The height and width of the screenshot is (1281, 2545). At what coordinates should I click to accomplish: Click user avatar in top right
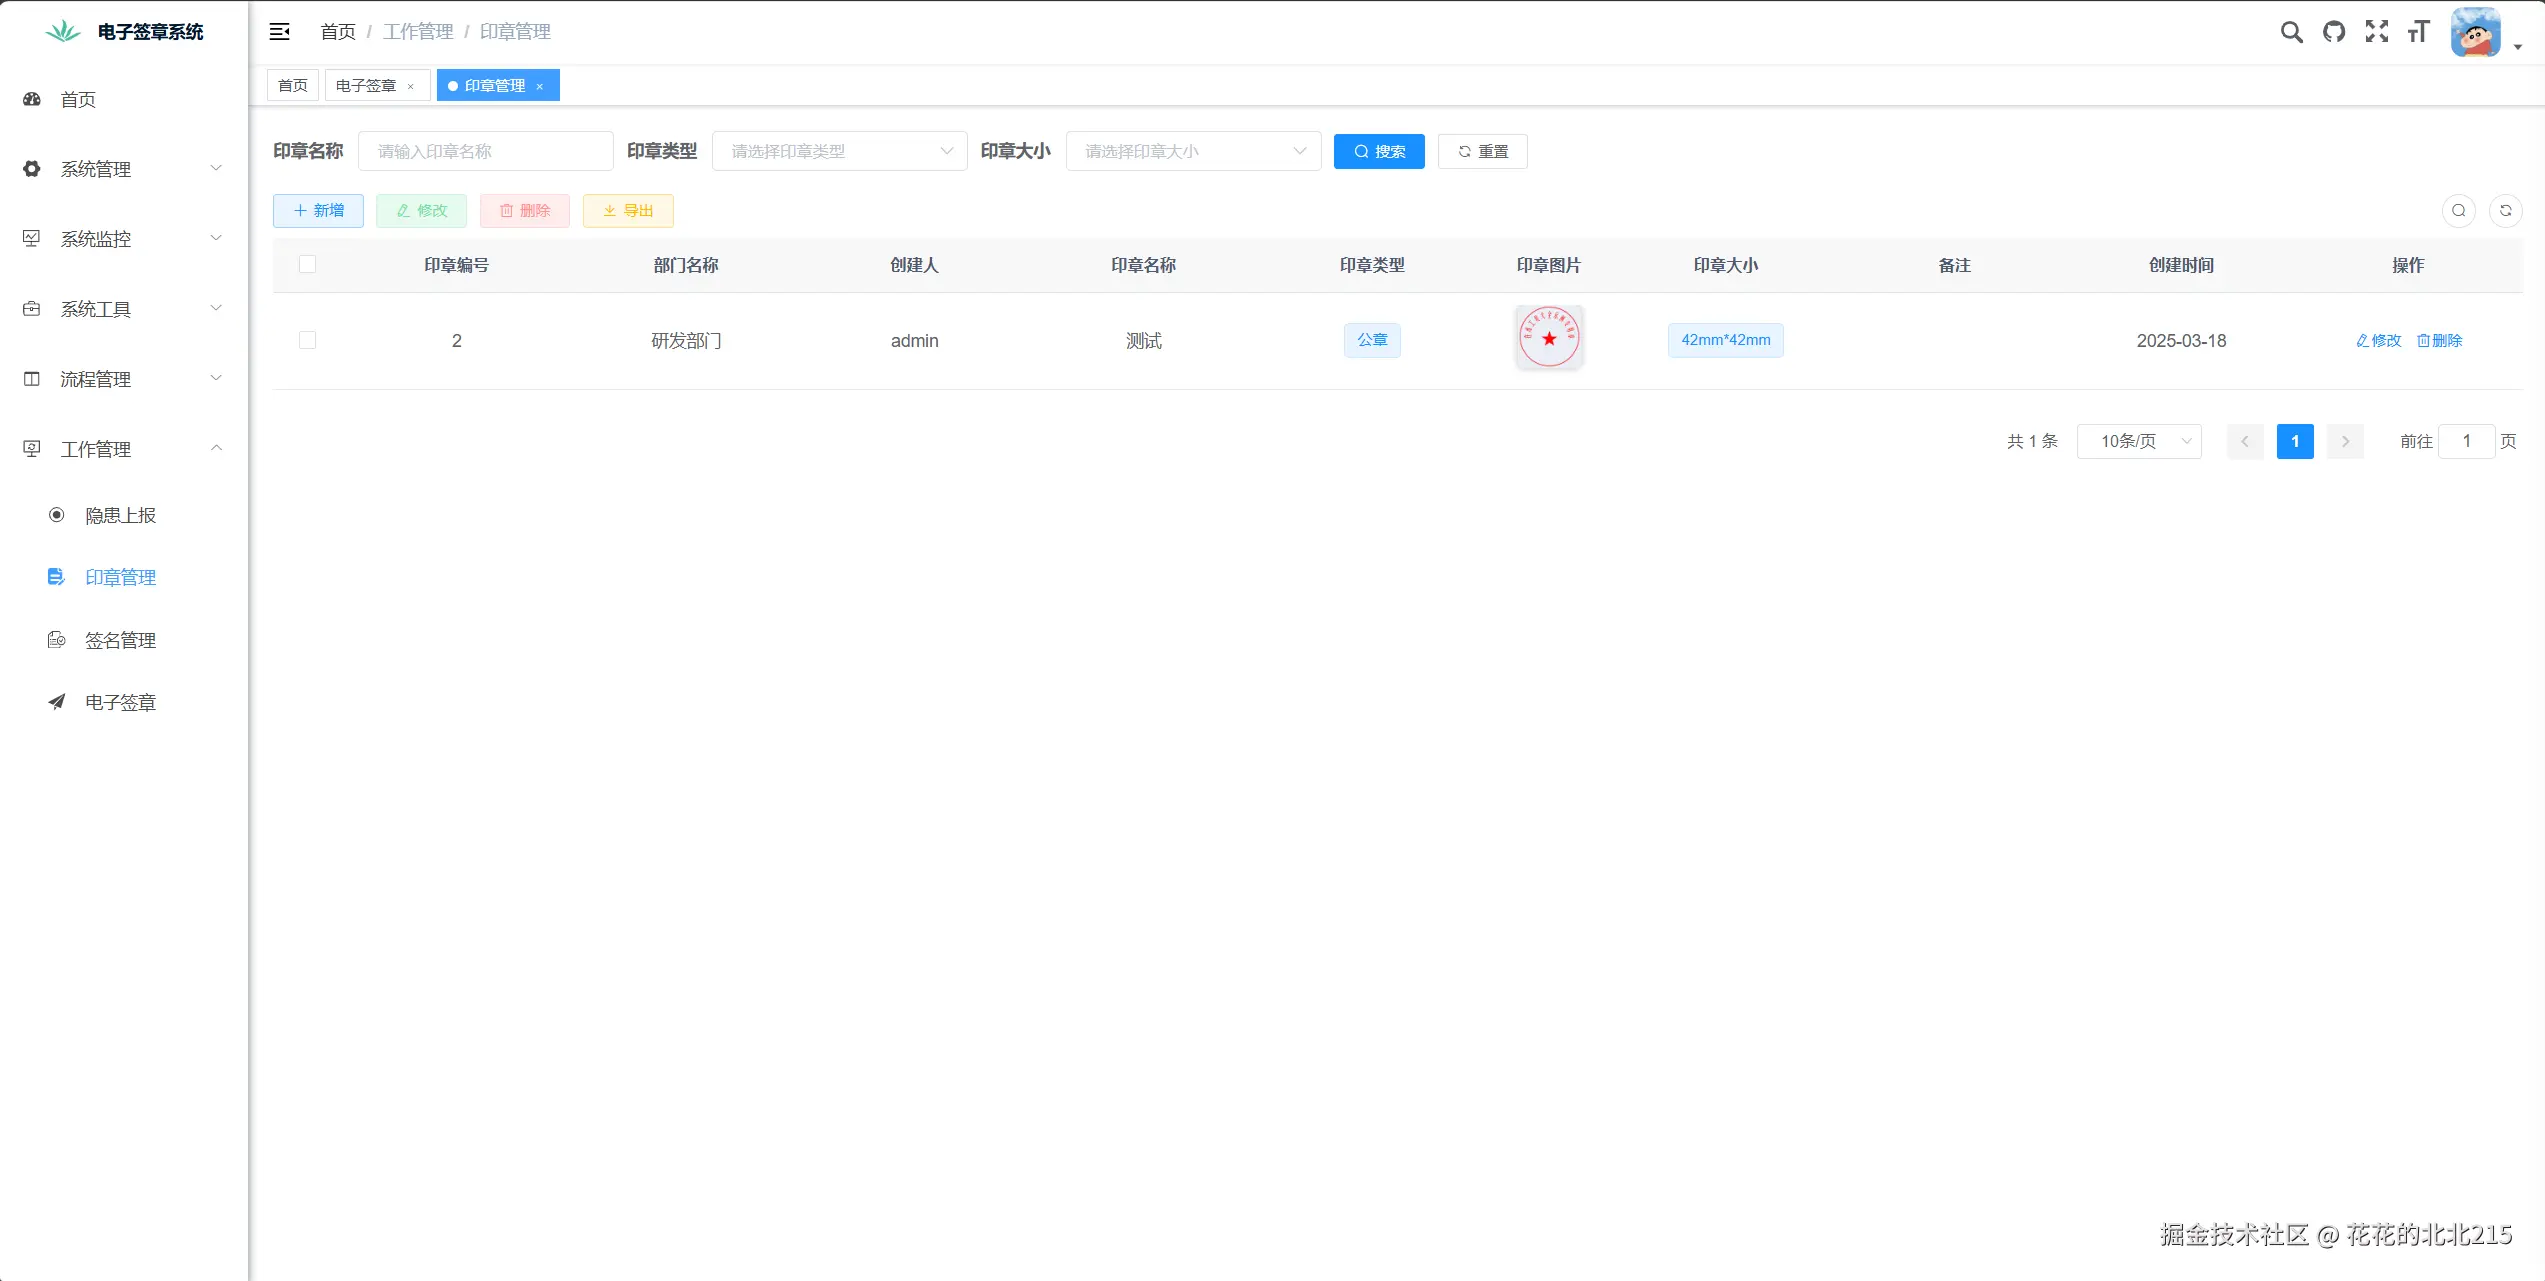tap(2475, 32)
